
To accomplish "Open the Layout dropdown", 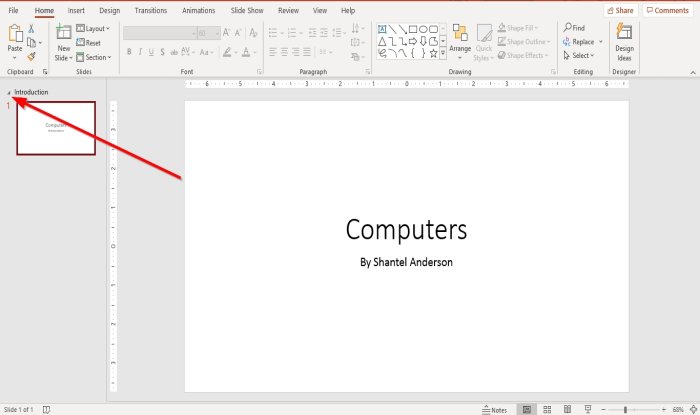I will pos(93,29).
